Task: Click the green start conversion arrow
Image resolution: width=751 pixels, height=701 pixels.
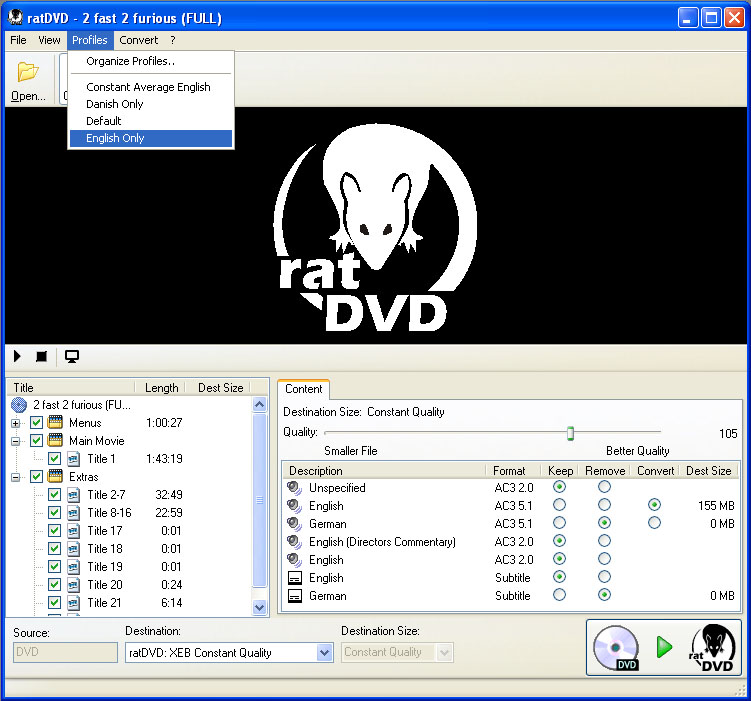Action: pyautogui.click(x=664, y=647)
